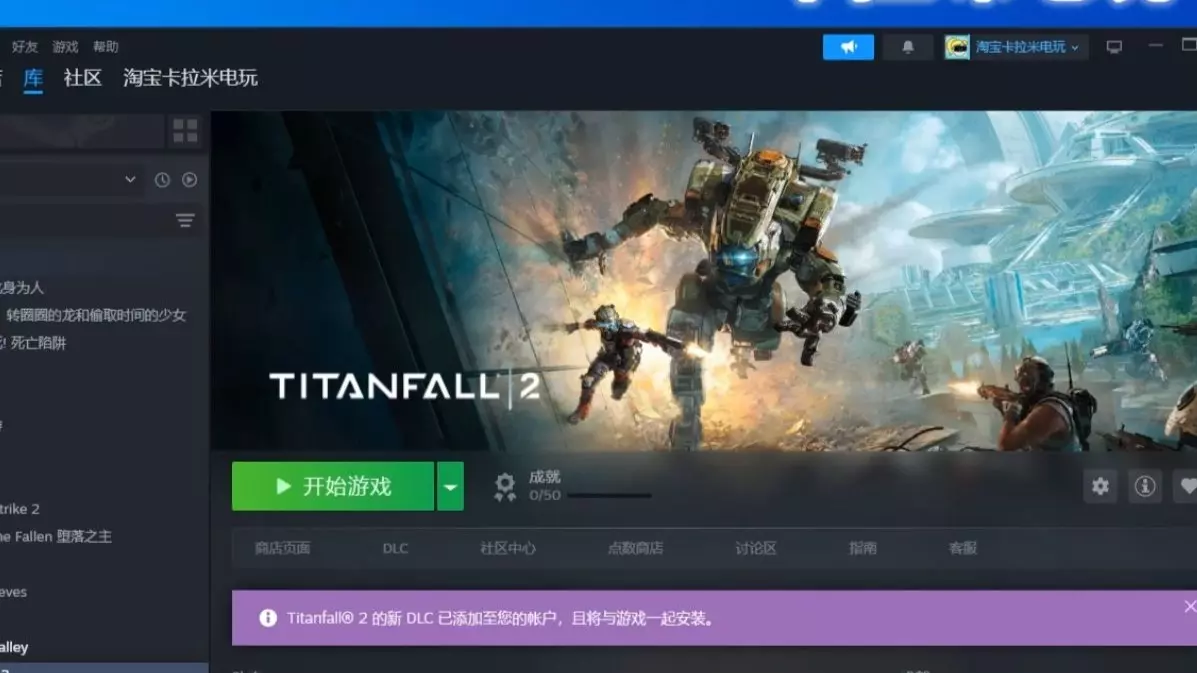Viewport: 1197px width, 673px height.
Task: Click the achievements progress bar
Action: pyautogui.click(x=609, y=496)
